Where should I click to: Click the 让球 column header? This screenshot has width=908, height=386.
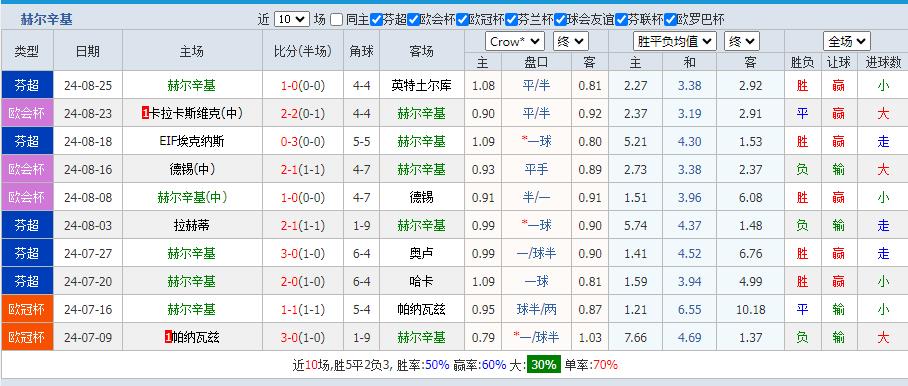[x=838, y=62]
